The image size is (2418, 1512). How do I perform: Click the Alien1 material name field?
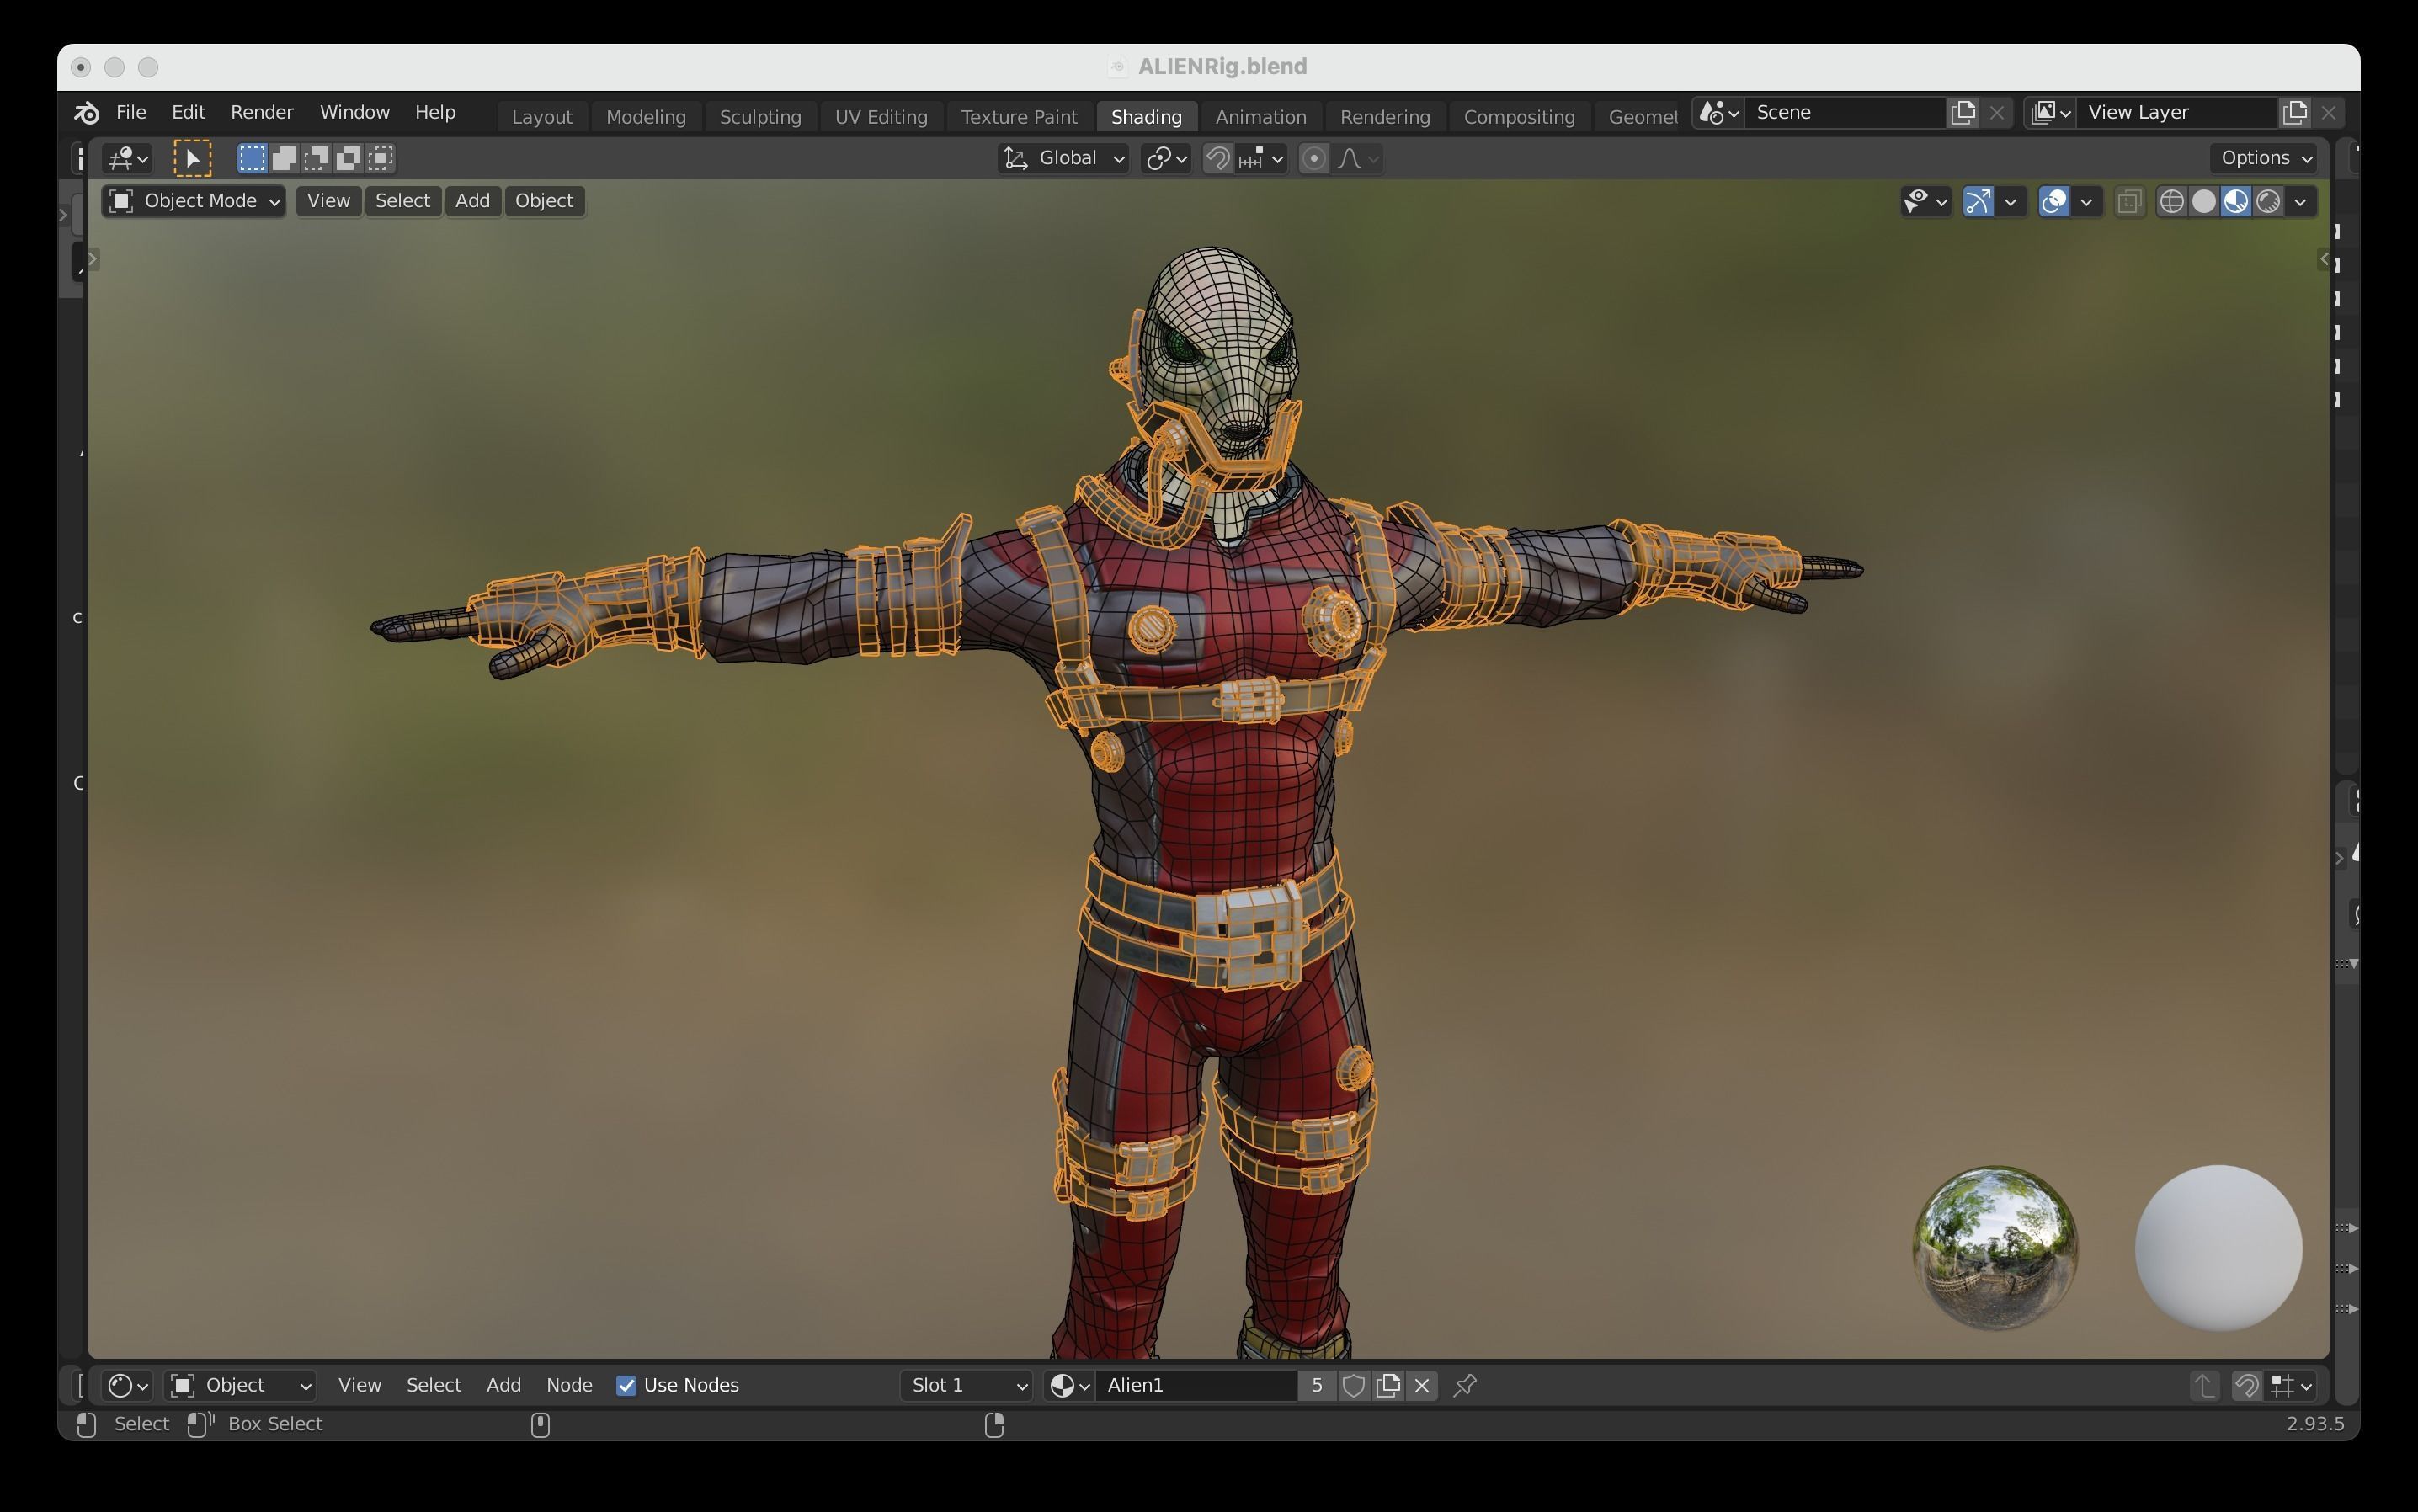[x=1196, y=1385]
